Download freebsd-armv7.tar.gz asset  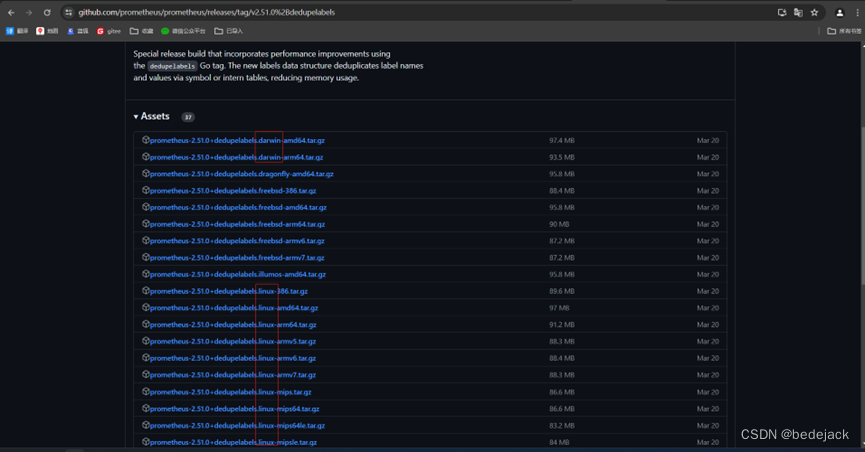[237, 258]
